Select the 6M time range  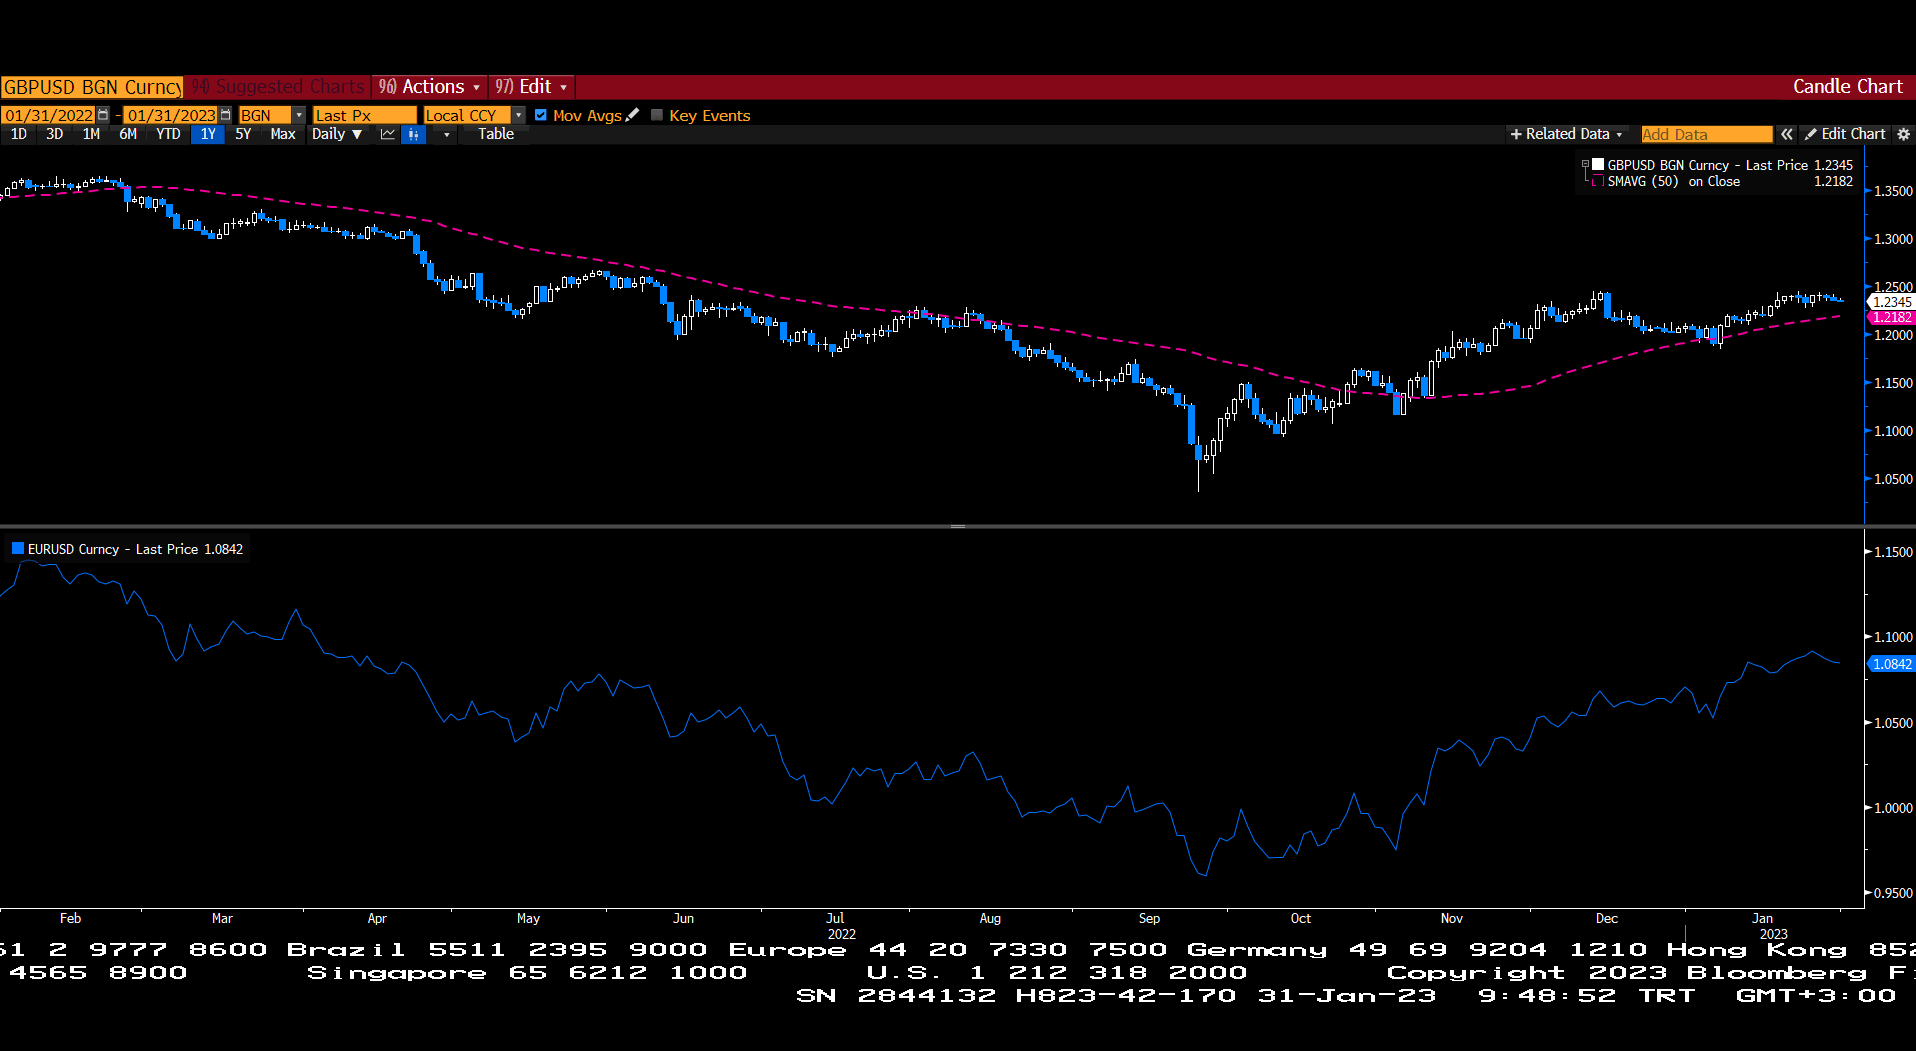pos(128,134)
